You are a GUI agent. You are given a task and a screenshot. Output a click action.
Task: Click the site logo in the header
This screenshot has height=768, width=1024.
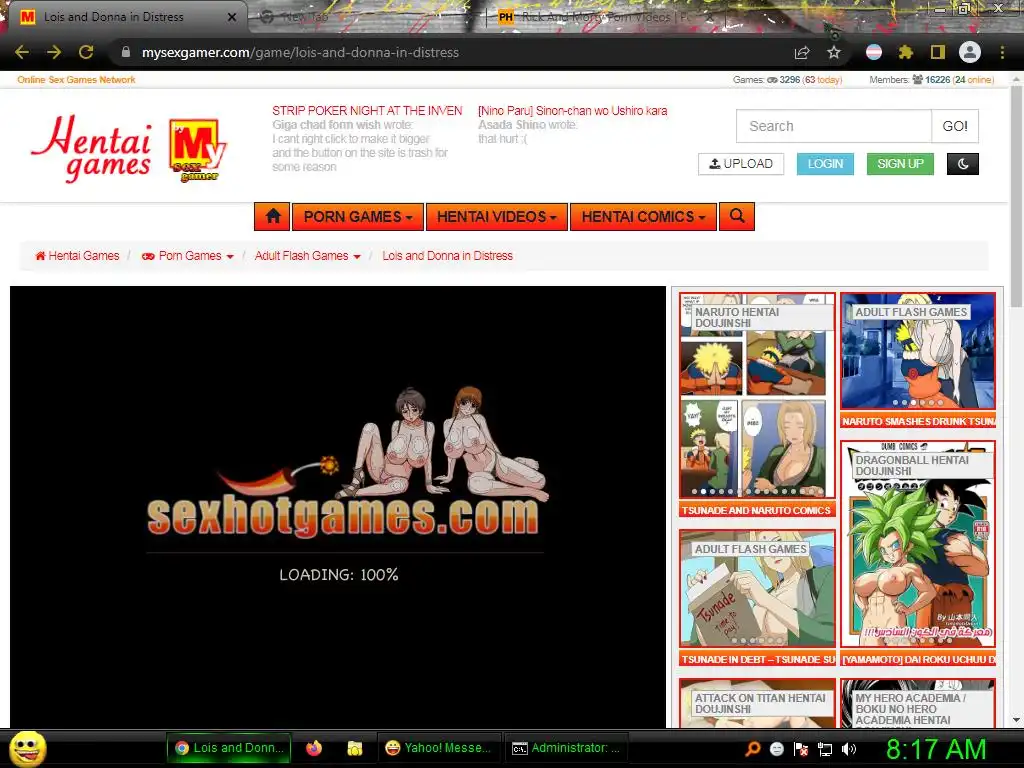point(91,148)
